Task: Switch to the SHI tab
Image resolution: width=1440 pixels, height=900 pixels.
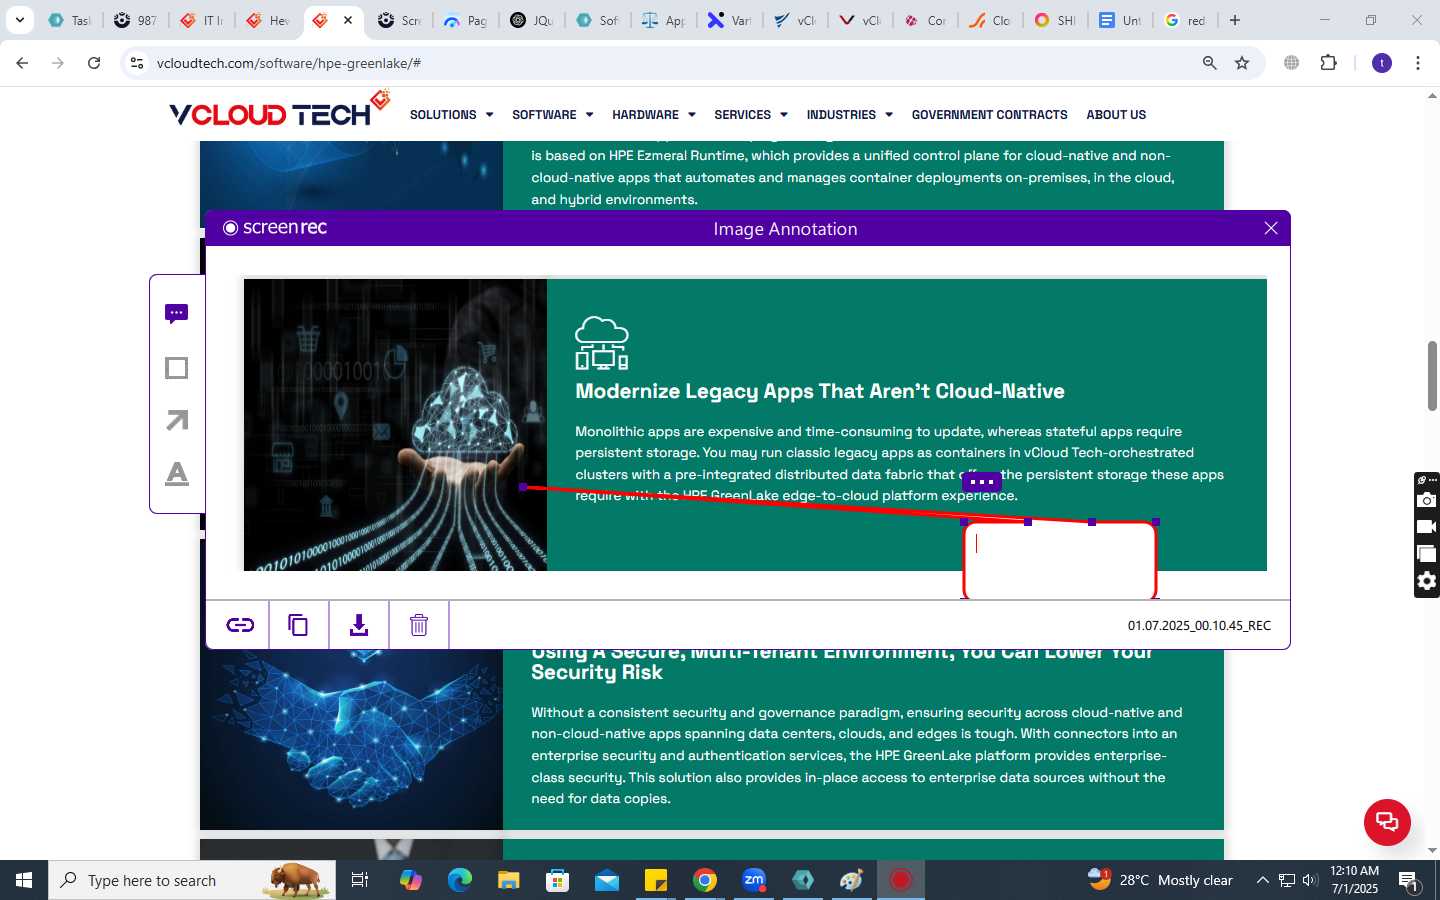Action: click(x=1055, y=20)
